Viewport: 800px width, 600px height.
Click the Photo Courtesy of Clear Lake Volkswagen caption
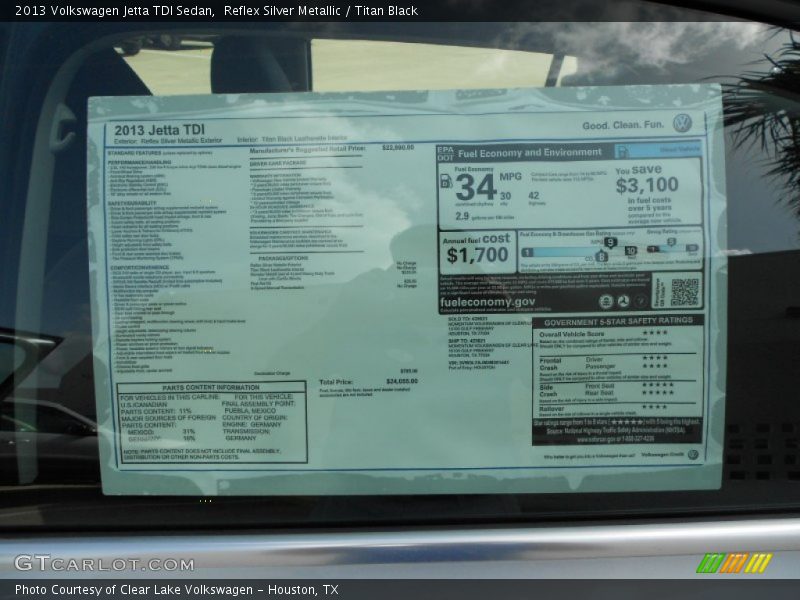coord(177,590)
